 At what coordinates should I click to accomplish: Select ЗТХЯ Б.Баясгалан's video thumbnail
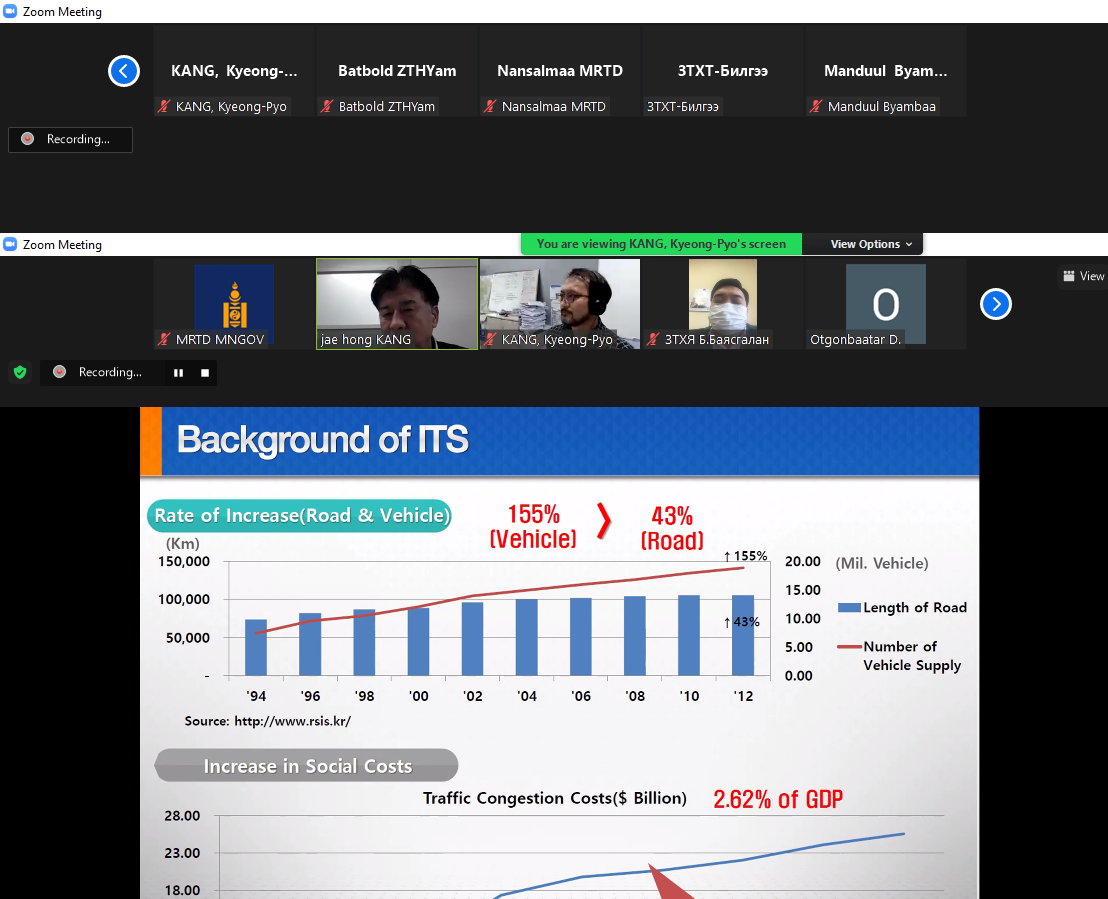tap(722, 304)
